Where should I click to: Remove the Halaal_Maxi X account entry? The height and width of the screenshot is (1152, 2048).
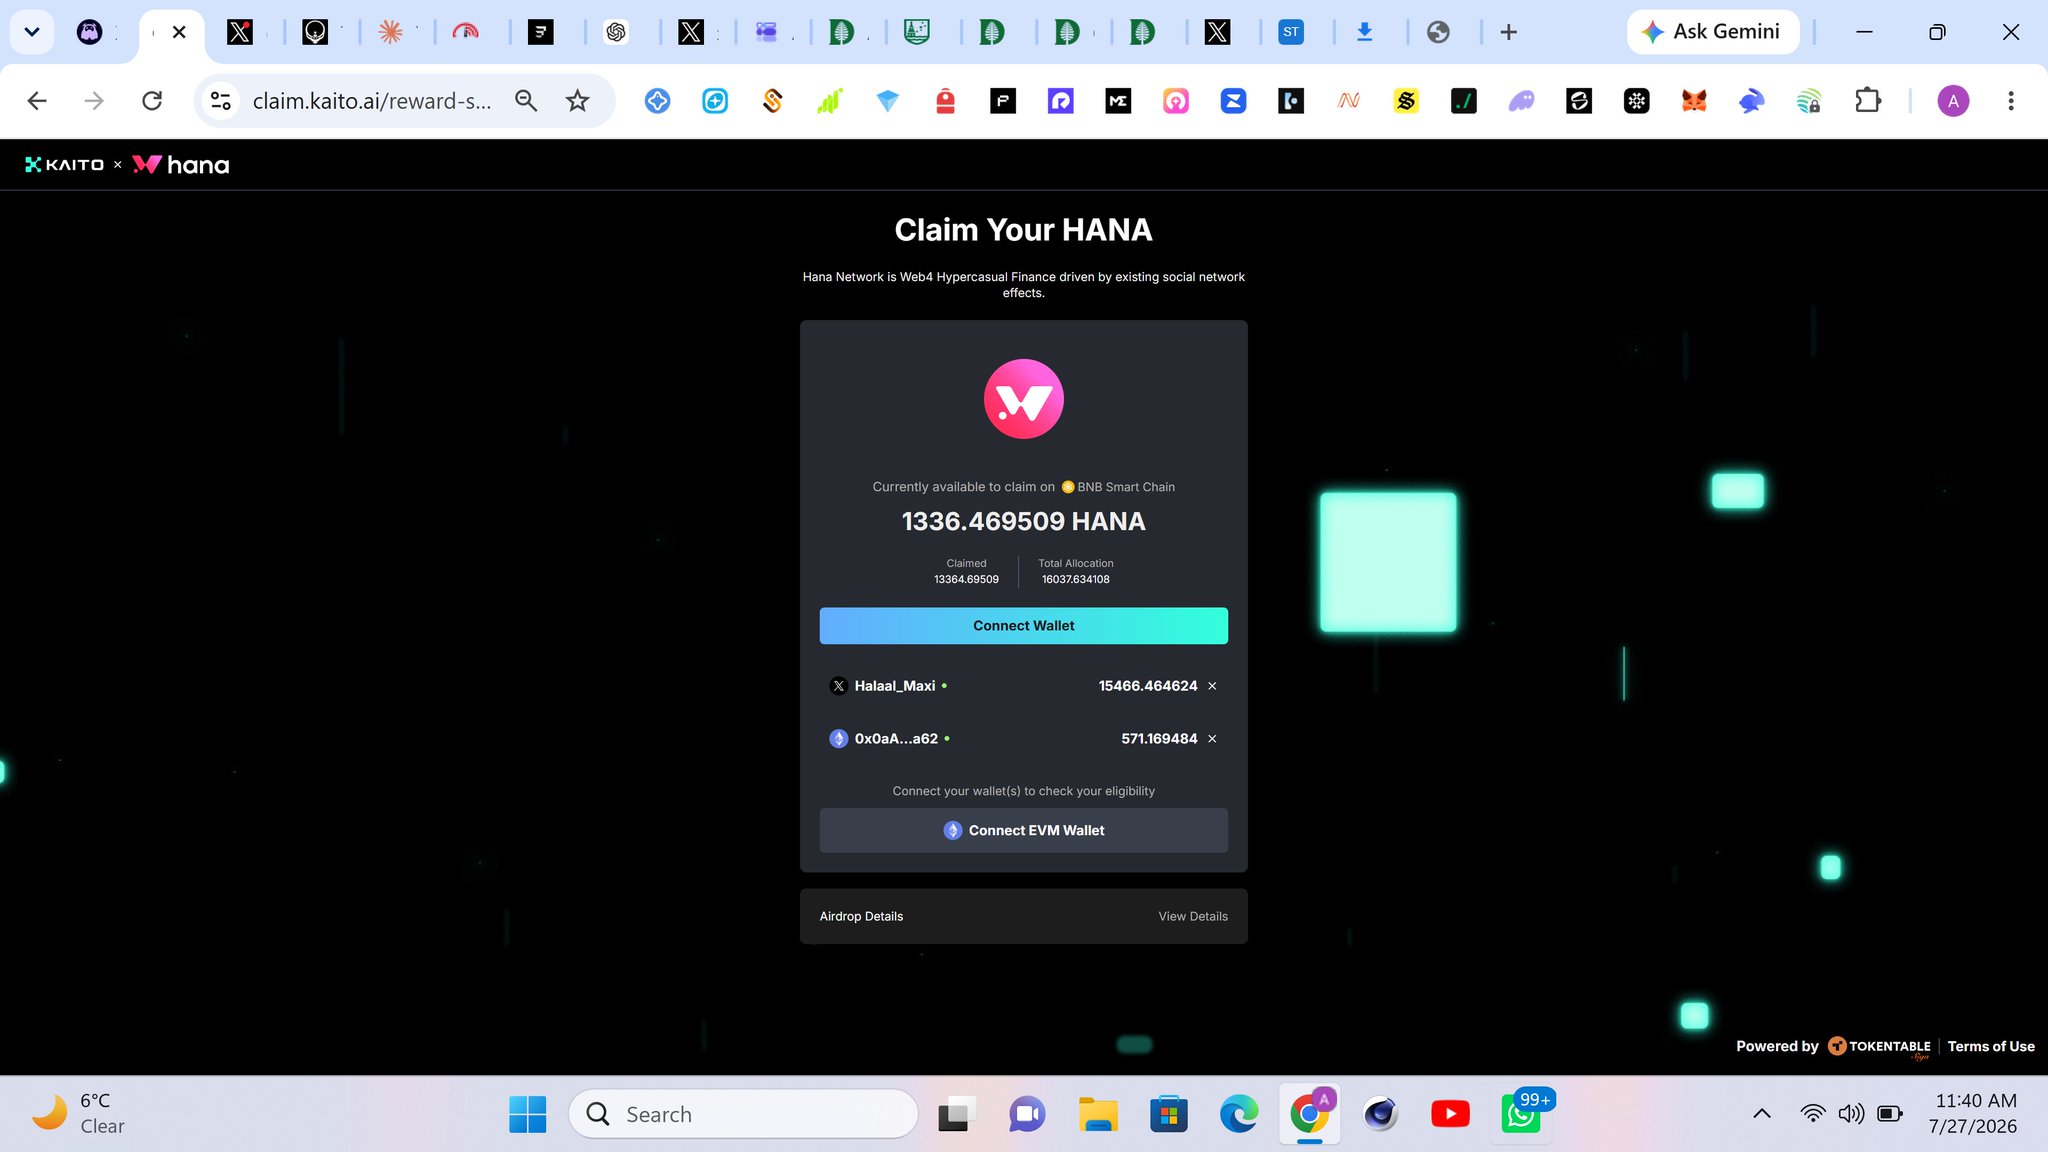[x=1212, y=686]
